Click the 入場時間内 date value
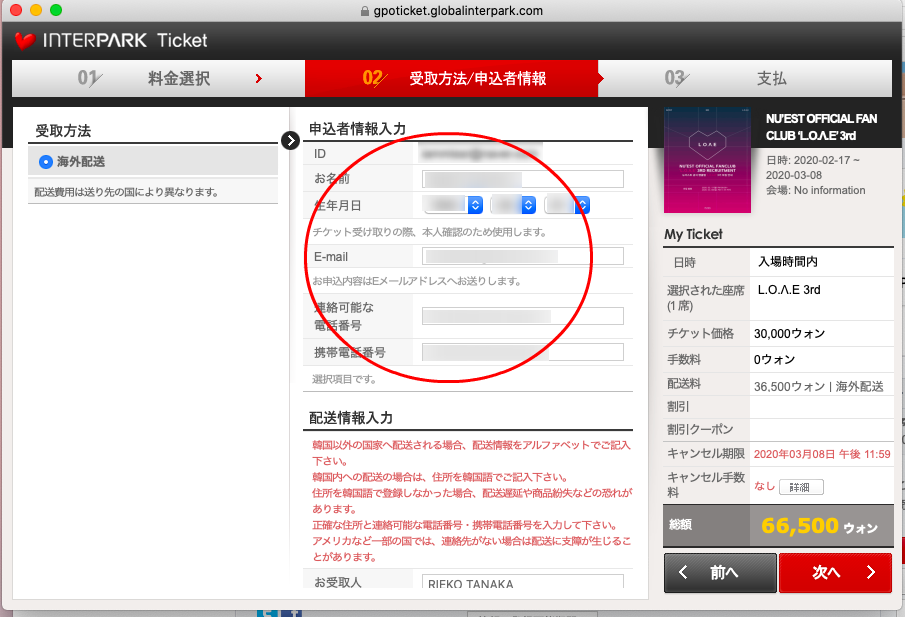 tap(788, 262)
